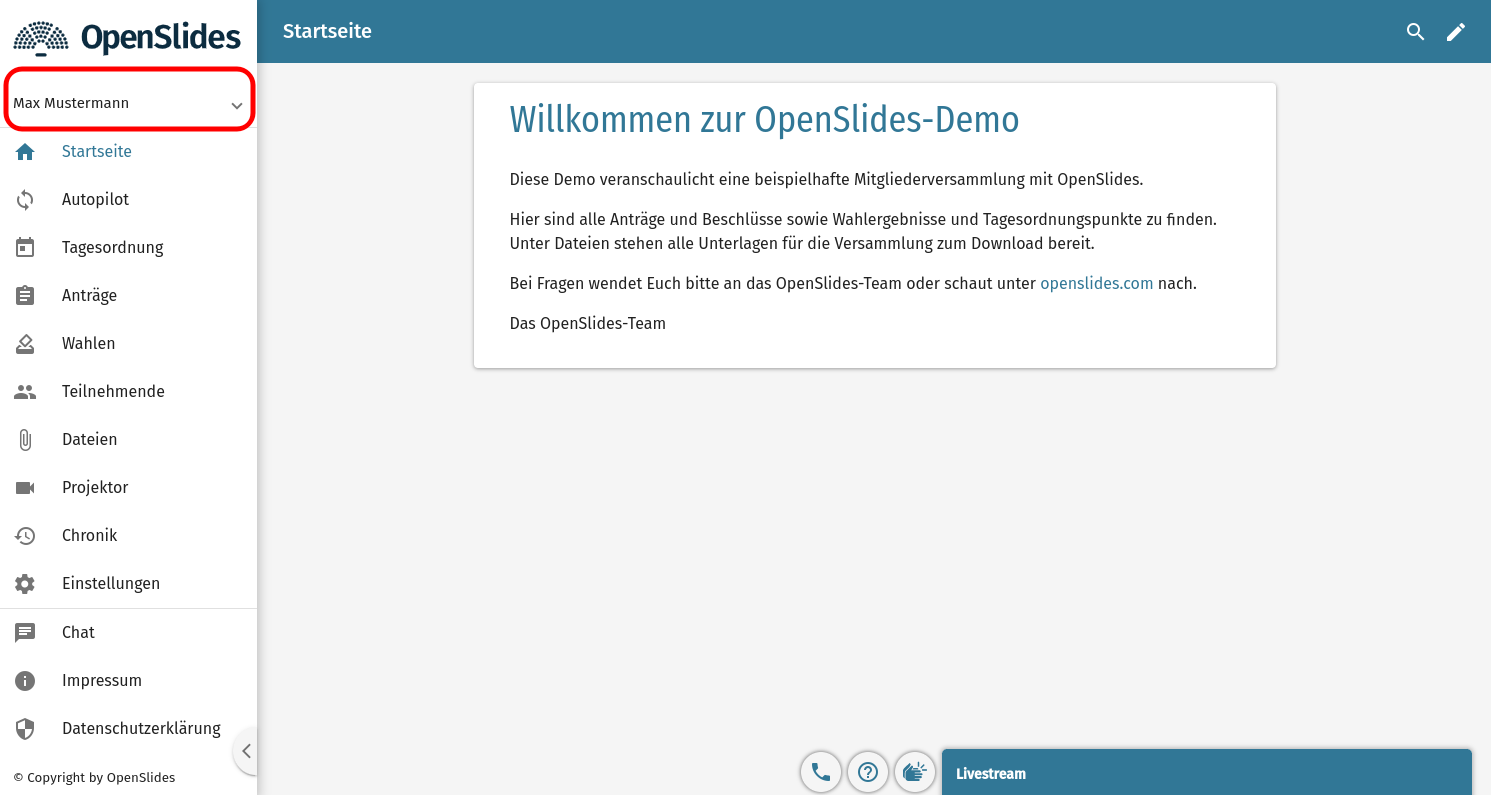
Task: Open the Chat page
Action: click(x=129, y=633)
